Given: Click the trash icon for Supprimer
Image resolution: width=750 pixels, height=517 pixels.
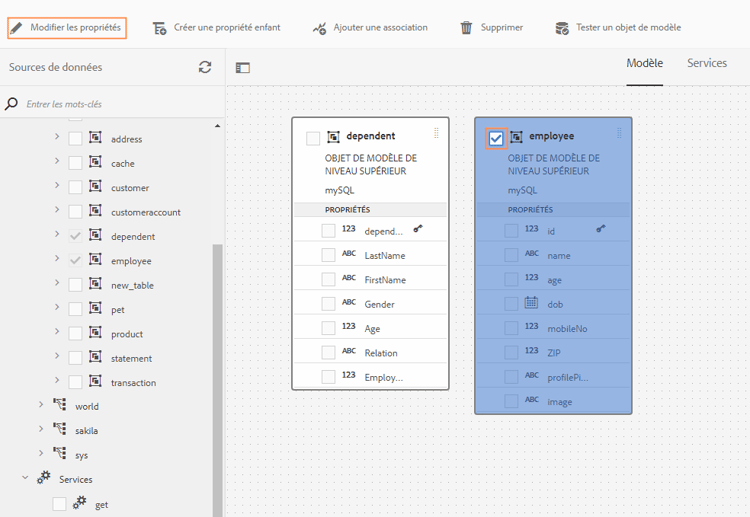Looking at the screenshot, I should [466, 28].
